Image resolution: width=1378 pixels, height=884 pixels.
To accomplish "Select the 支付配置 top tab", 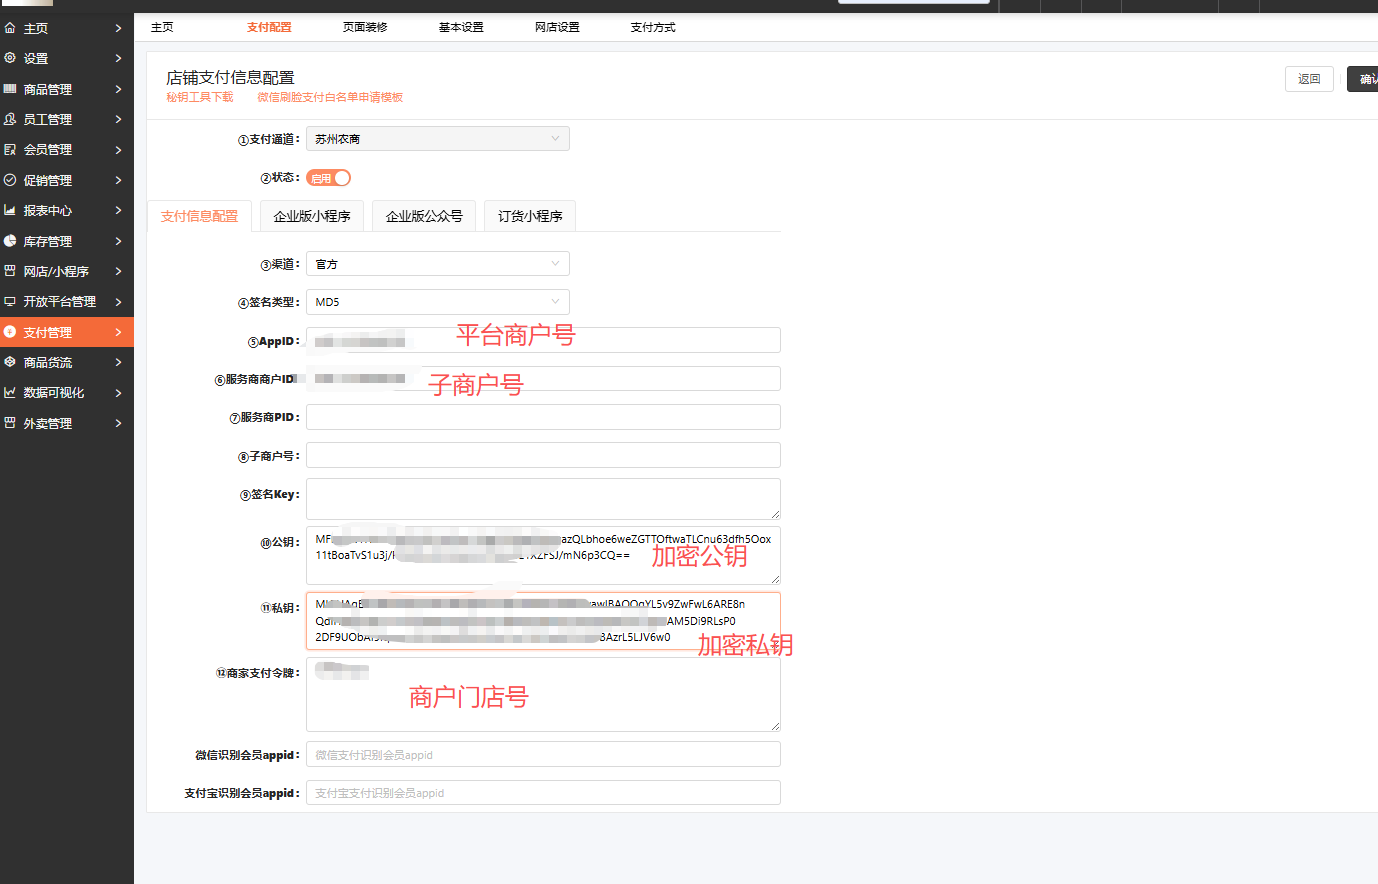I will coord(269,27).
